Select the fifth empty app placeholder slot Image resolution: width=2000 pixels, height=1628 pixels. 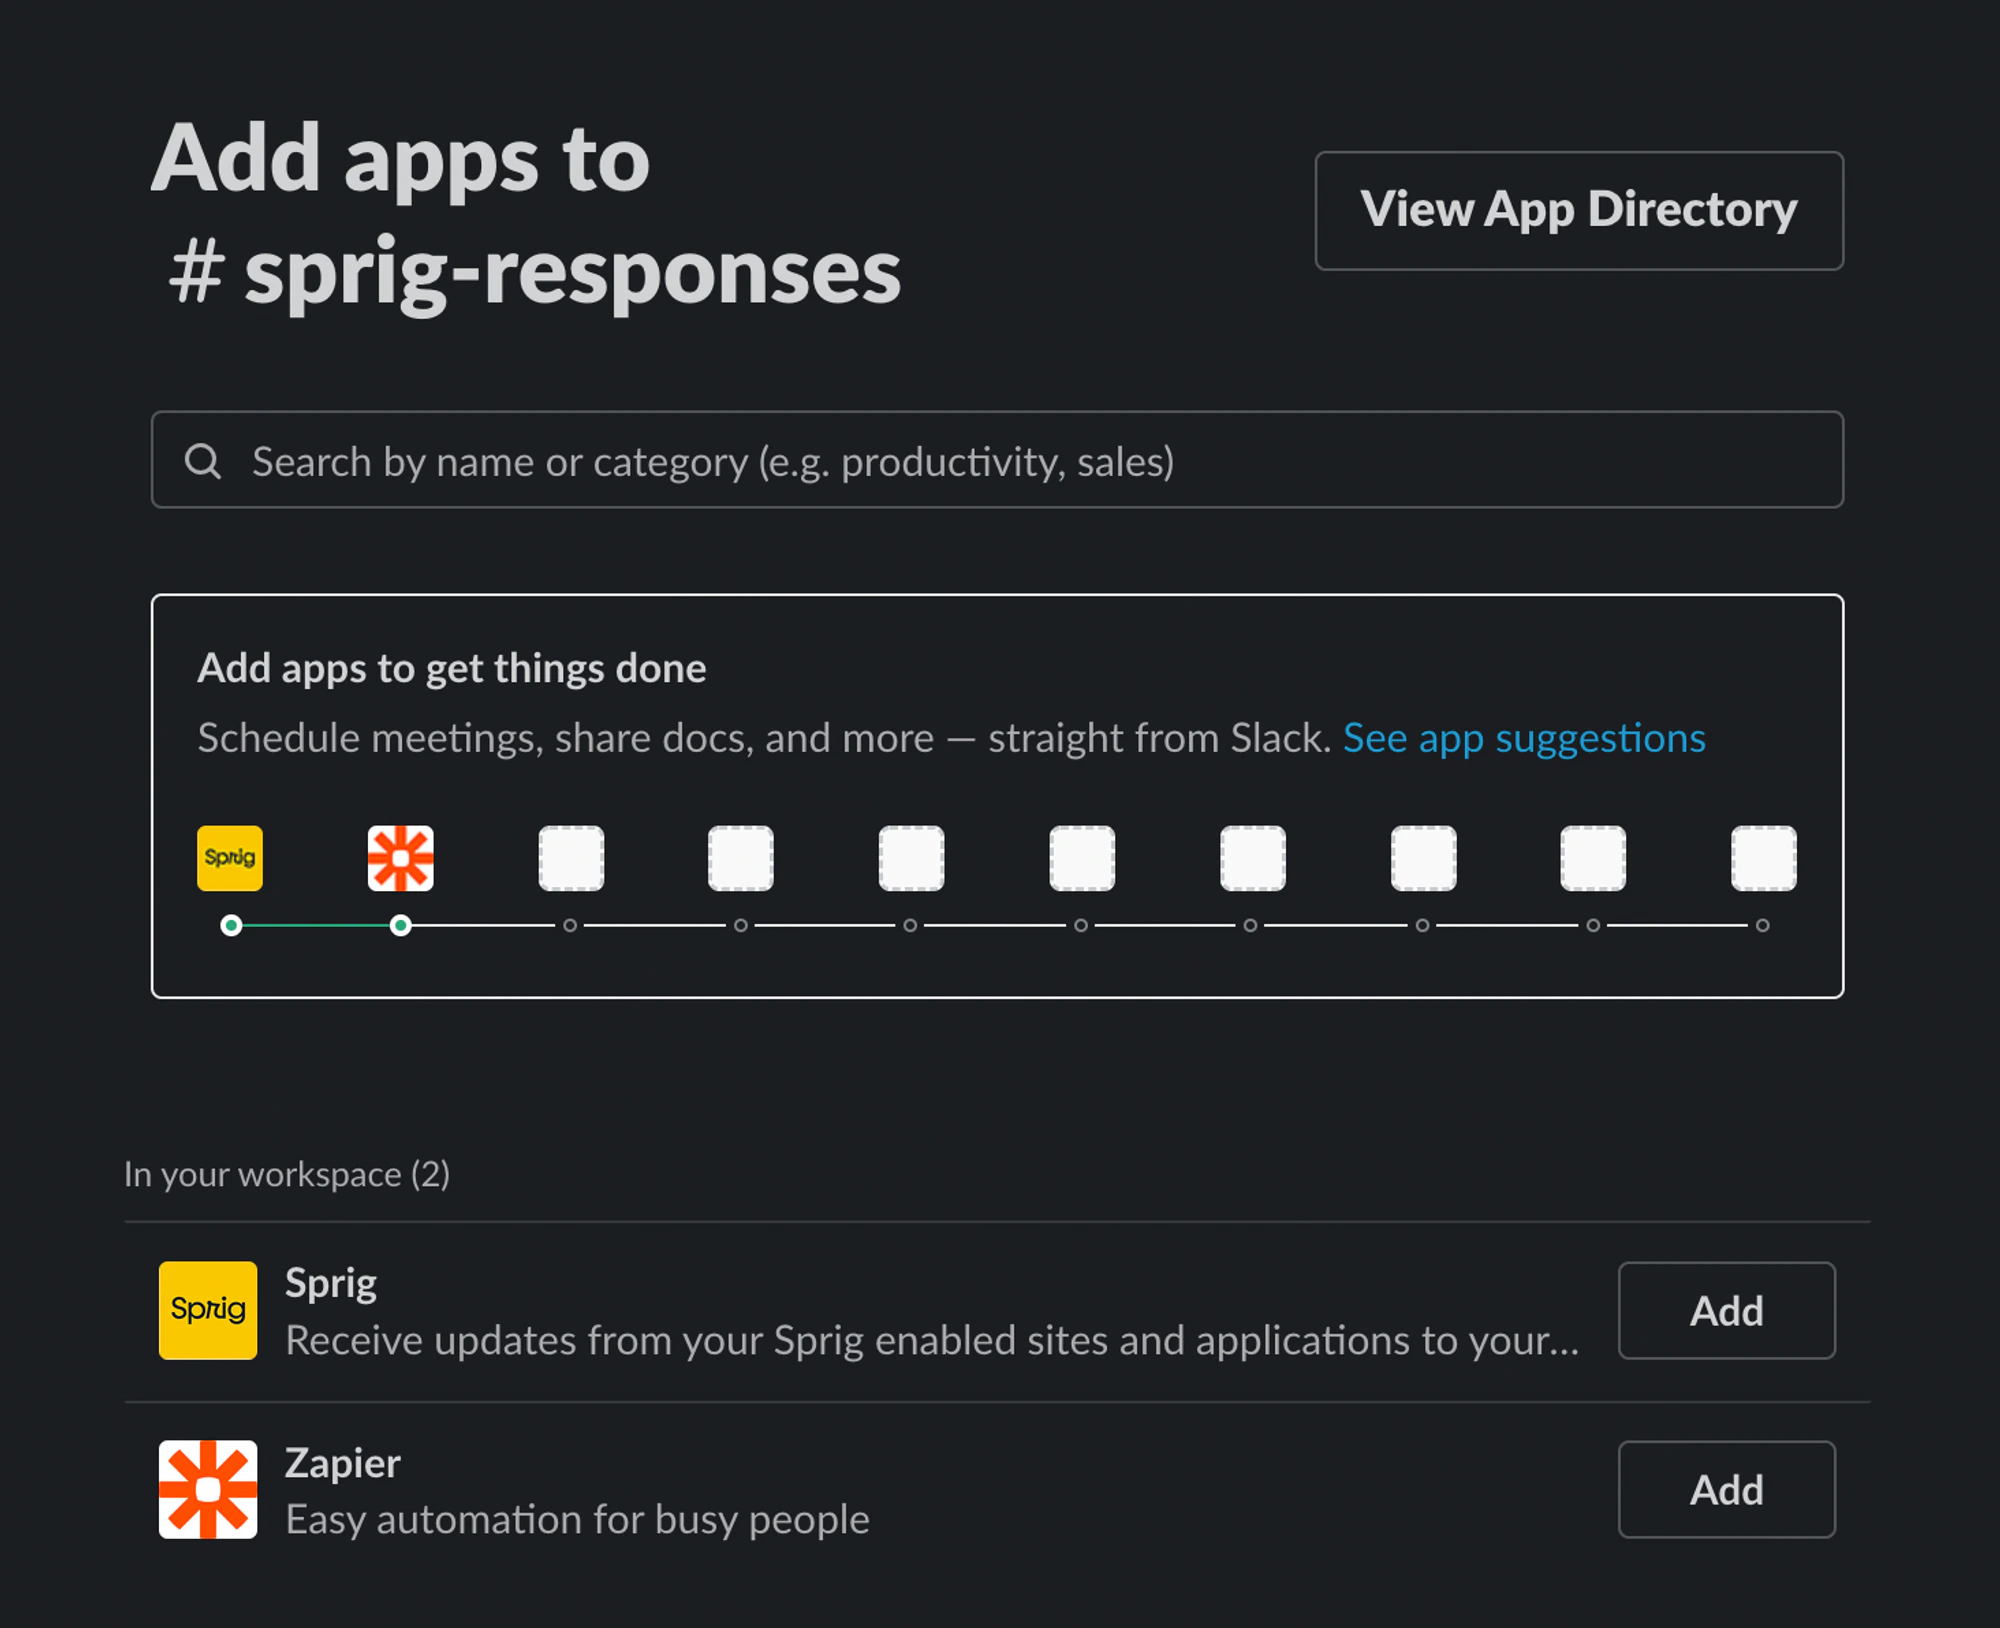click(1253, 858)
